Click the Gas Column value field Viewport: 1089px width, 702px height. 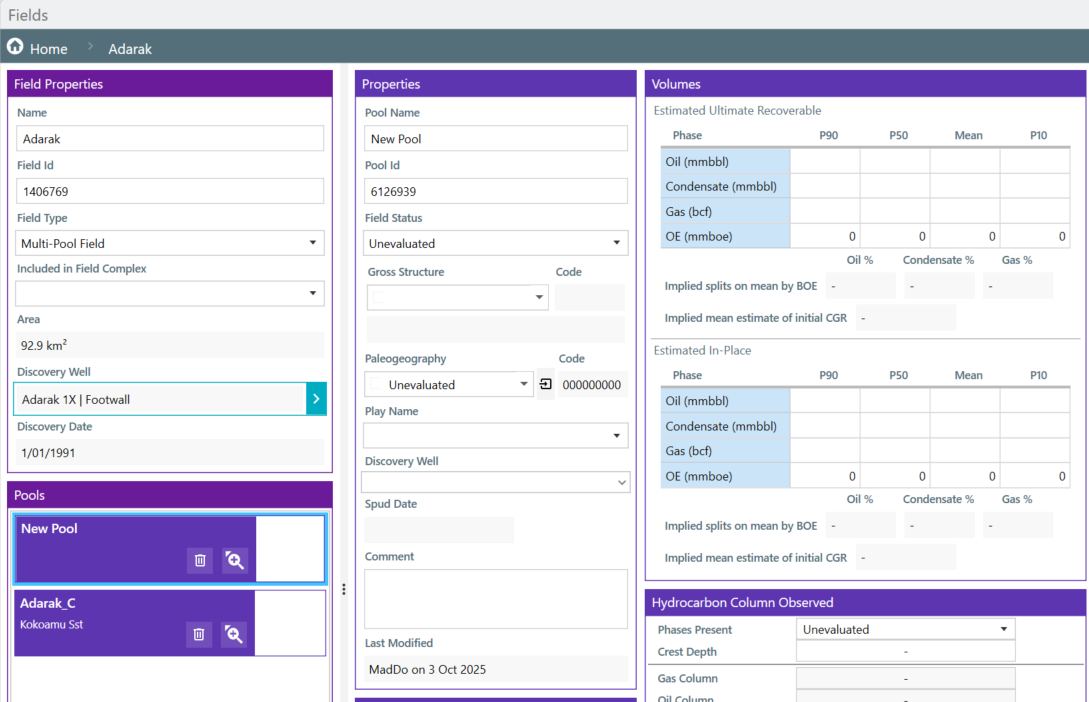pos(906,678)
